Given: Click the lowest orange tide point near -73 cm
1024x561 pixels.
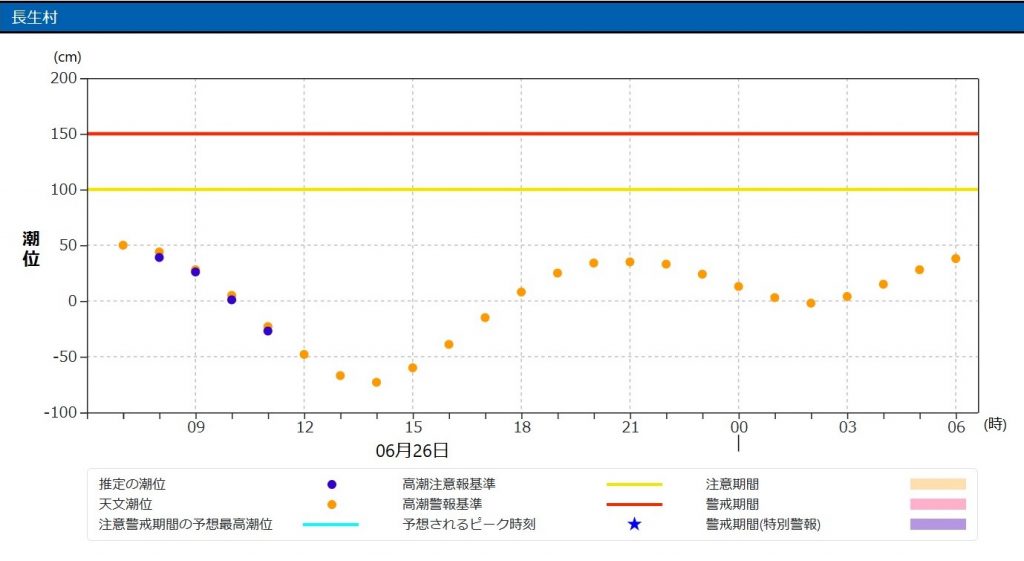Looking at the screenshot, I should click(x=376, y=383).
